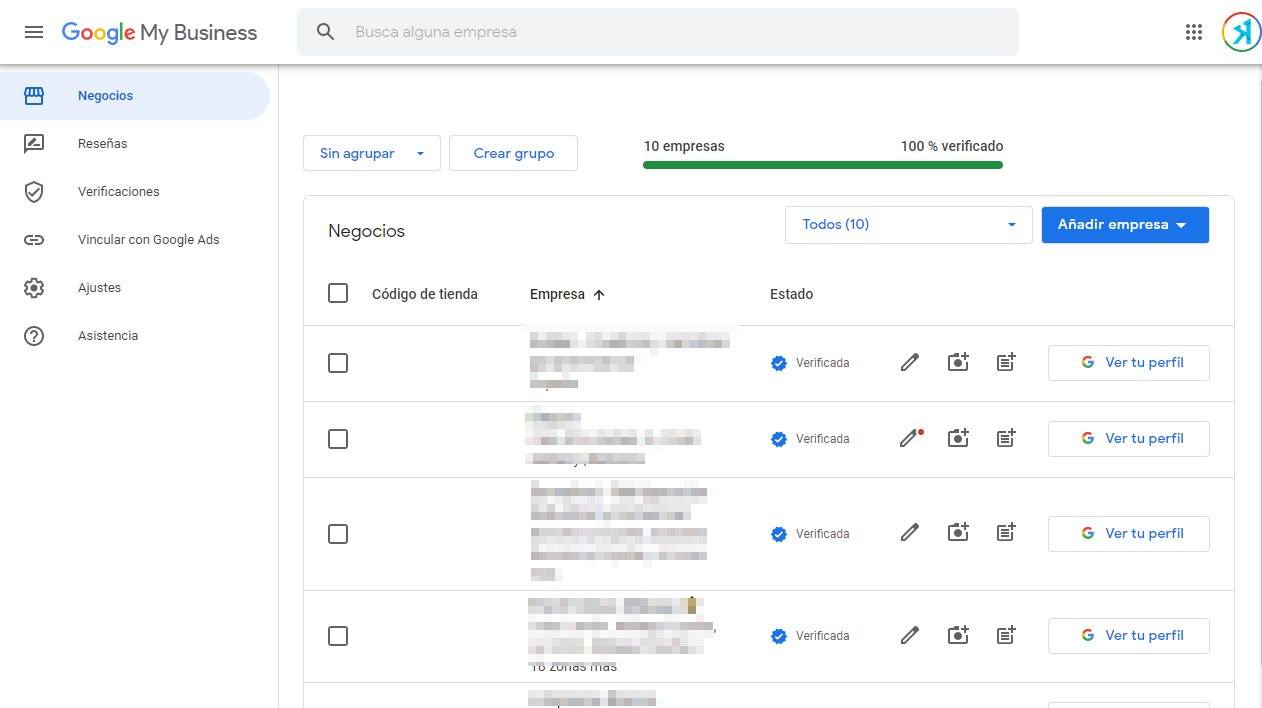The image size is (1262, 708).
Task: Check the first business row checkbox
Action: point(338,363)
